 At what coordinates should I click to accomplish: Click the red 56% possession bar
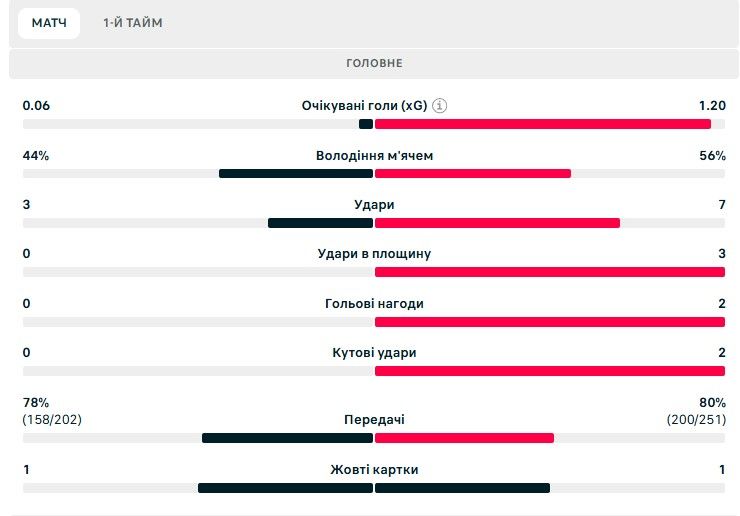coord(472,174)
